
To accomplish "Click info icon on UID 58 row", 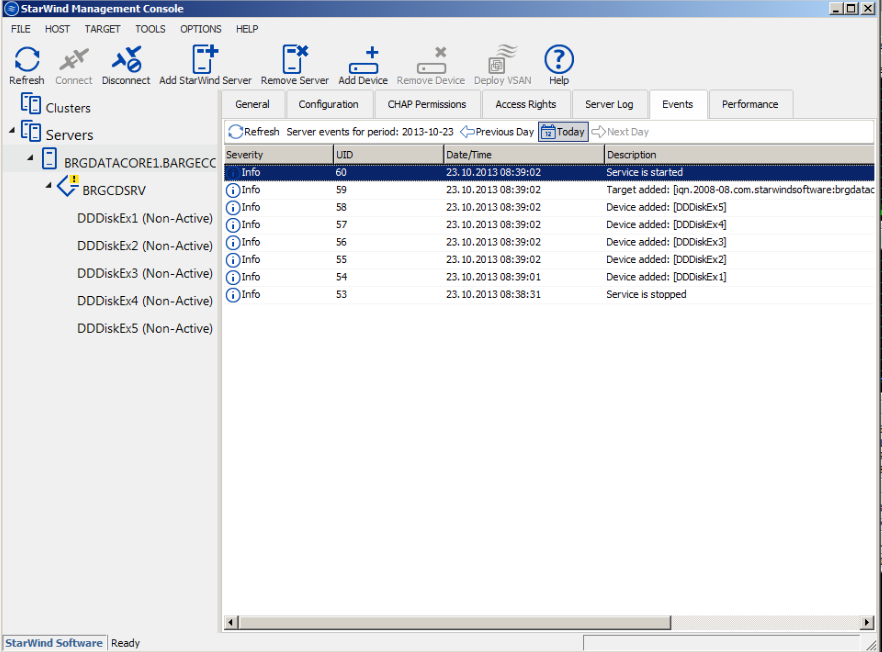I will click(232, 208).
